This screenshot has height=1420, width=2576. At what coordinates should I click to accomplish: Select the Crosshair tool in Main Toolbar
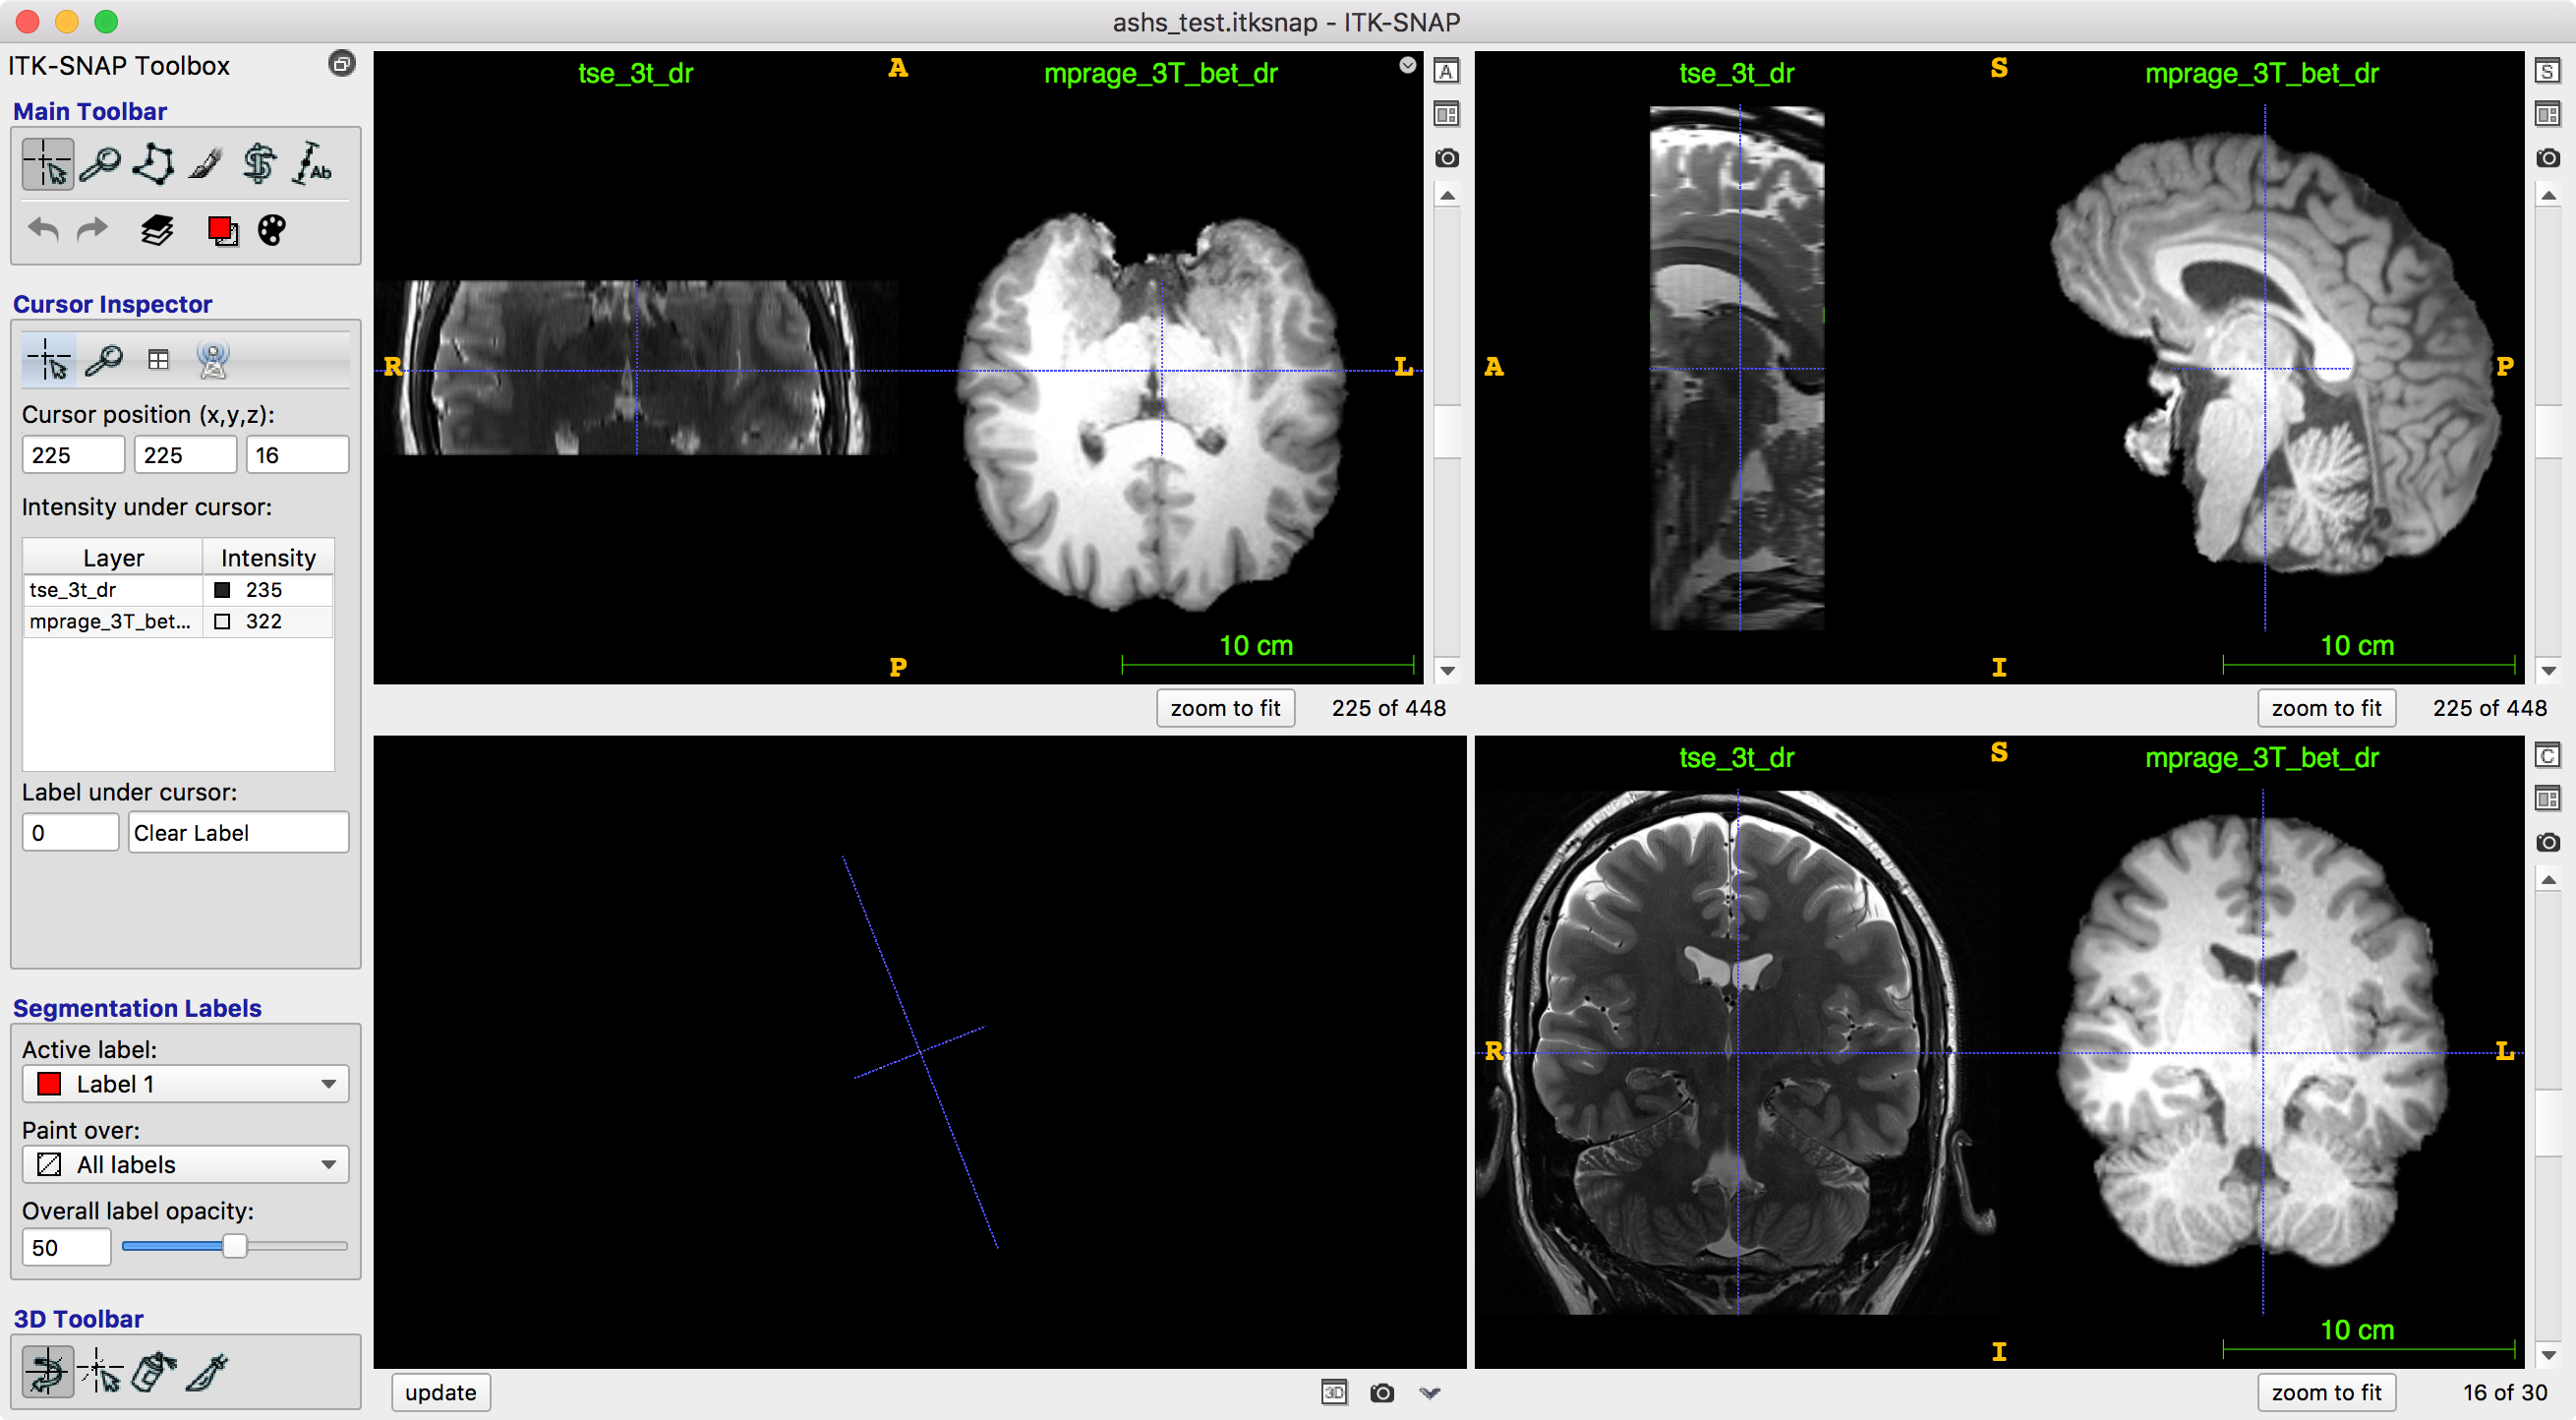(x=47, y=163)
